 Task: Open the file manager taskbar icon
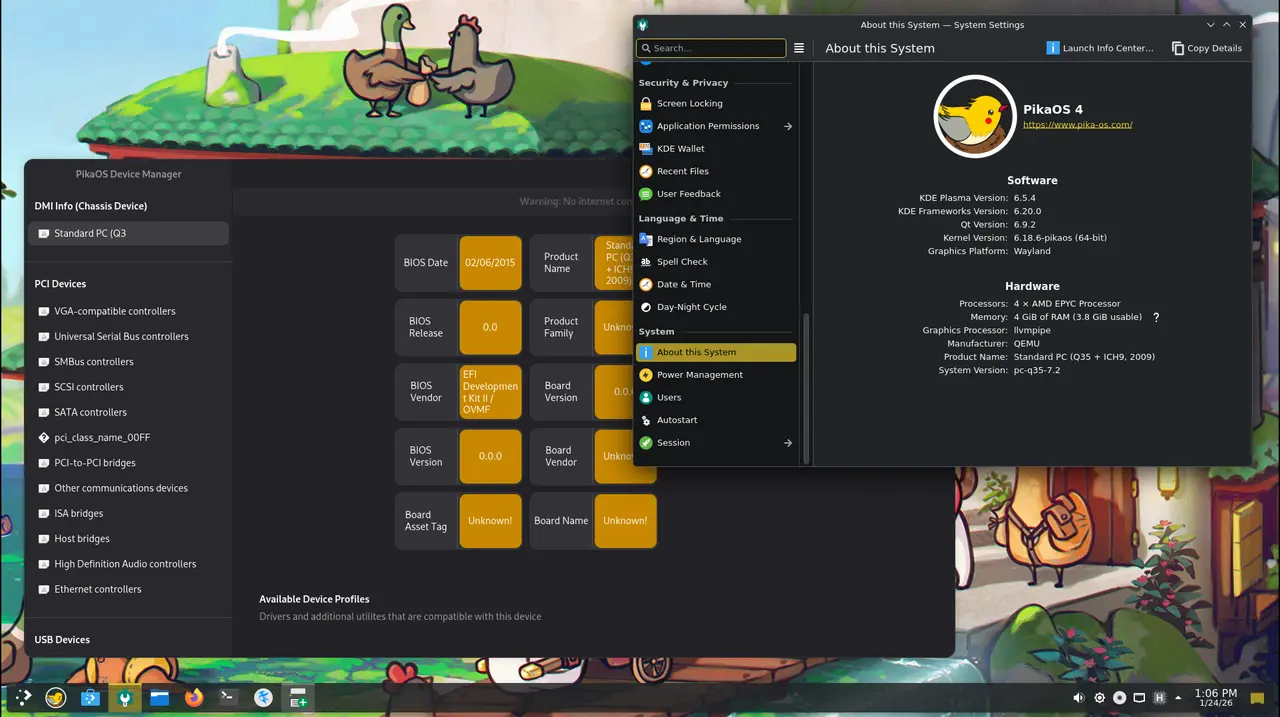pyautogui.click(x=159, y=698)
